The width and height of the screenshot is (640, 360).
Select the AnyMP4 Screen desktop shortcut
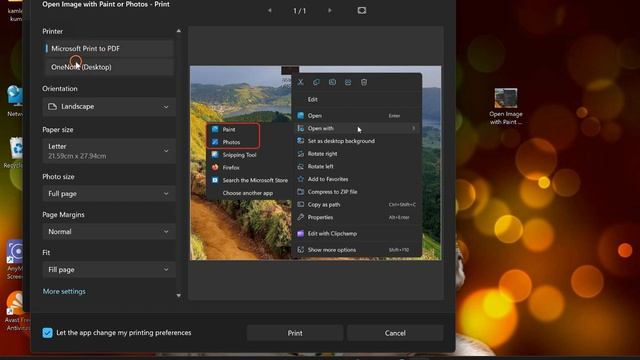pos(15,260)
